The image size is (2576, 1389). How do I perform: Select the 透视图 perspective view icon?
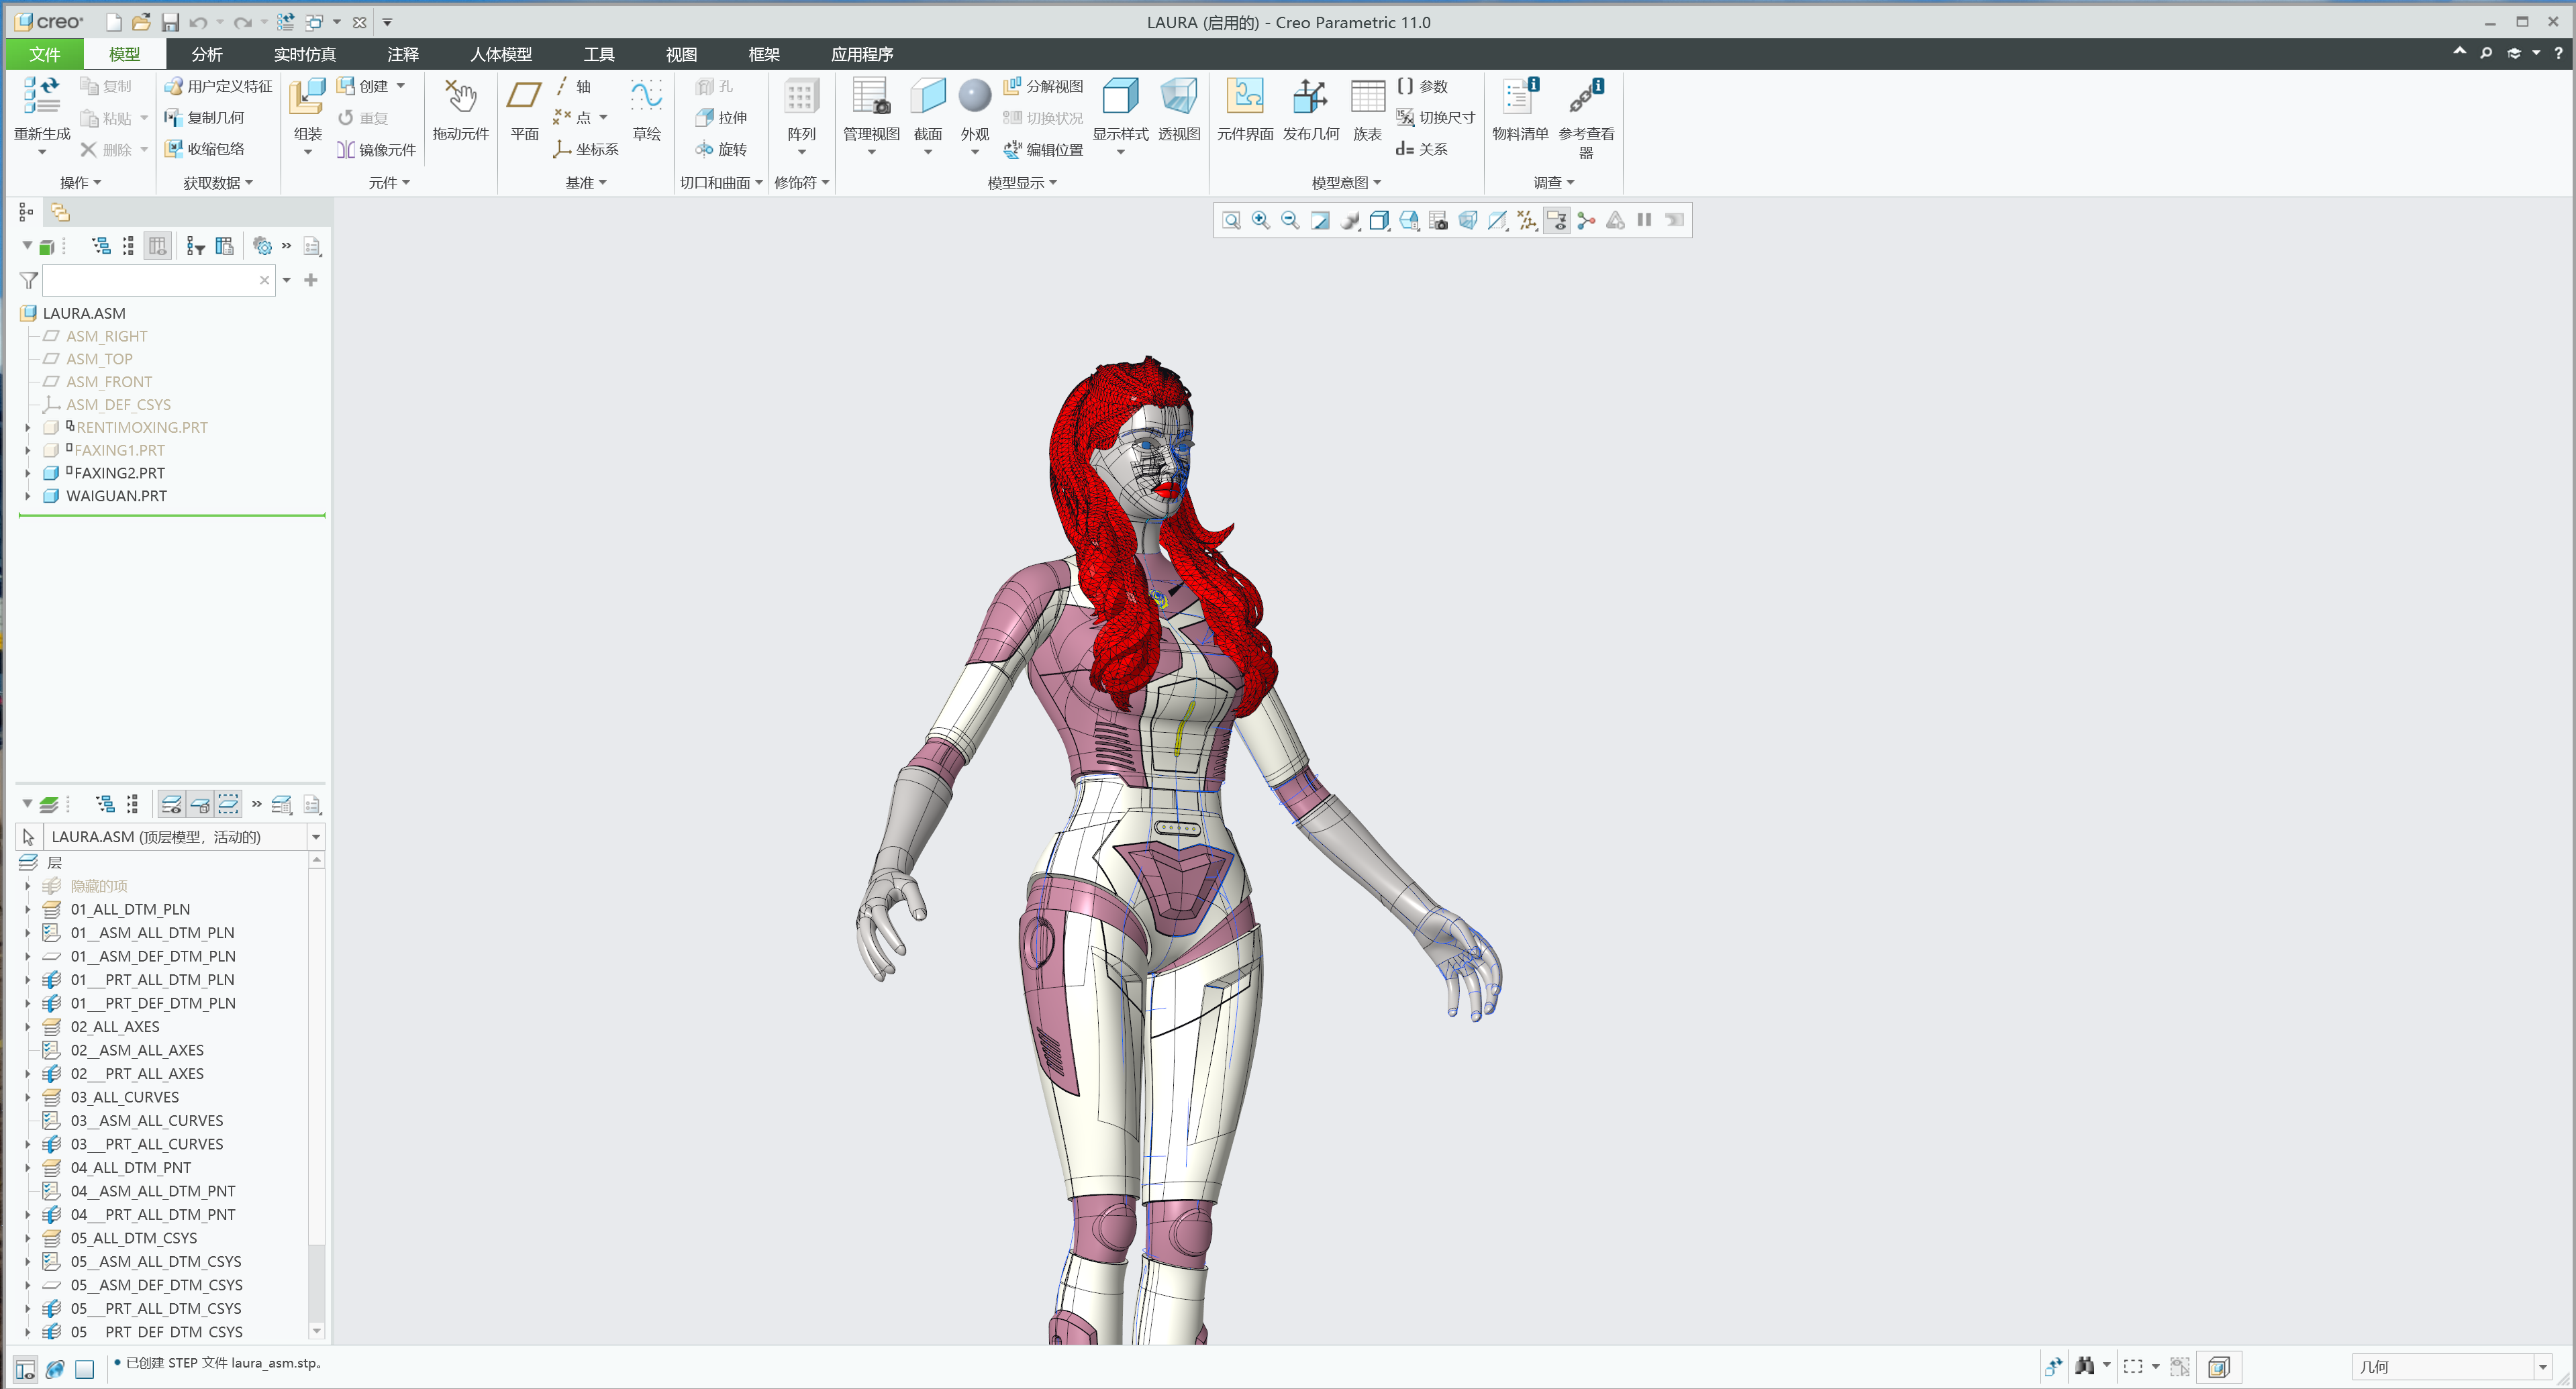coord(1179,110)
